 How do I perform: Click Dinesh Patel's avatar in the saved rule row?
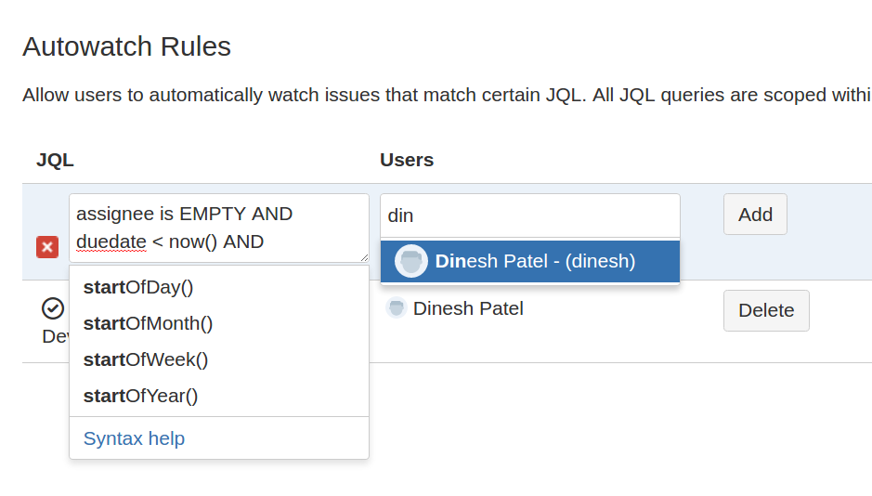tap(396, 308)
